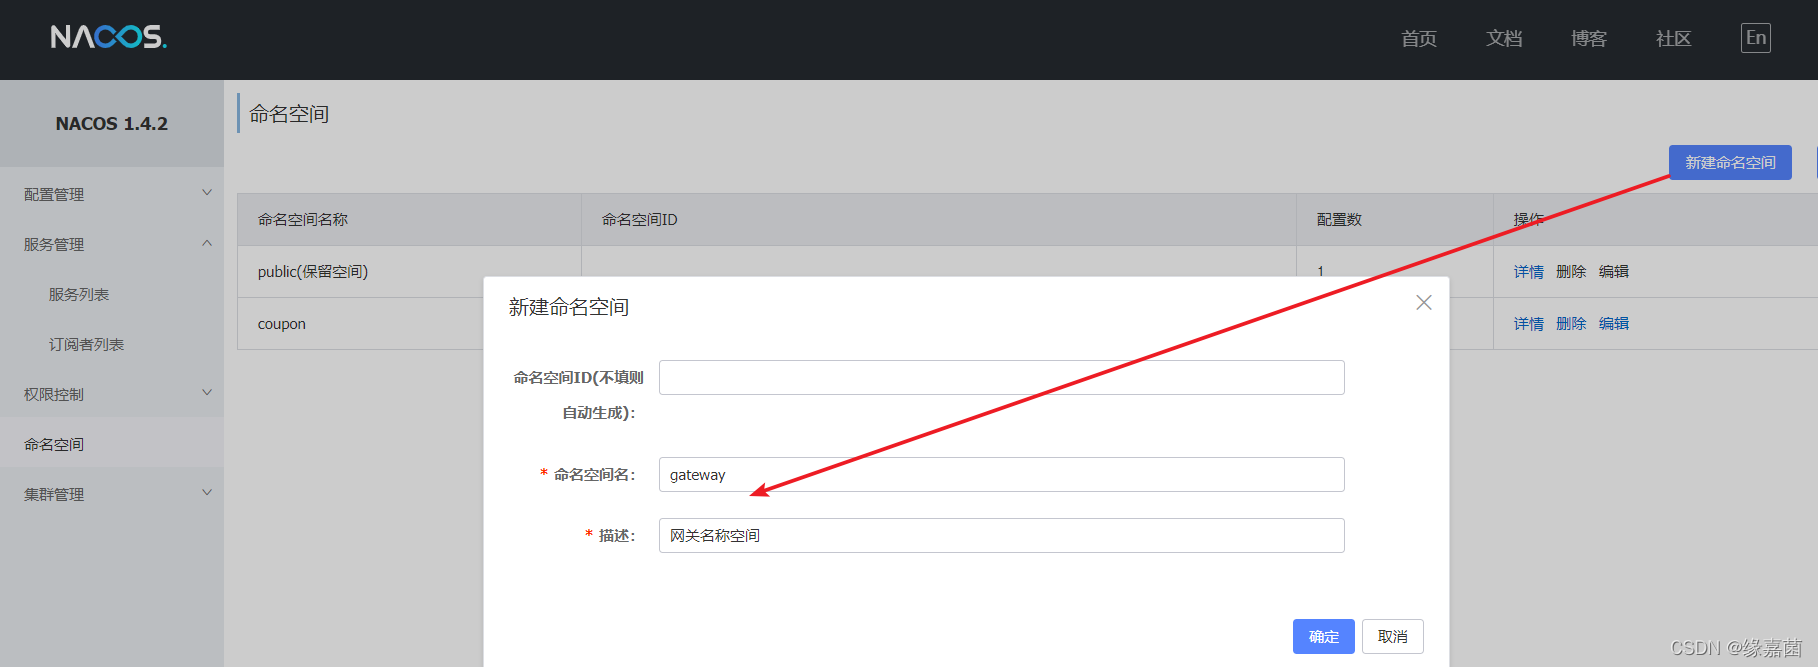Image resolution: width=1818 pixels, height=667 pixels.
Task: Open 社区 in the top navigation
Action: (x=1673, y=39)
